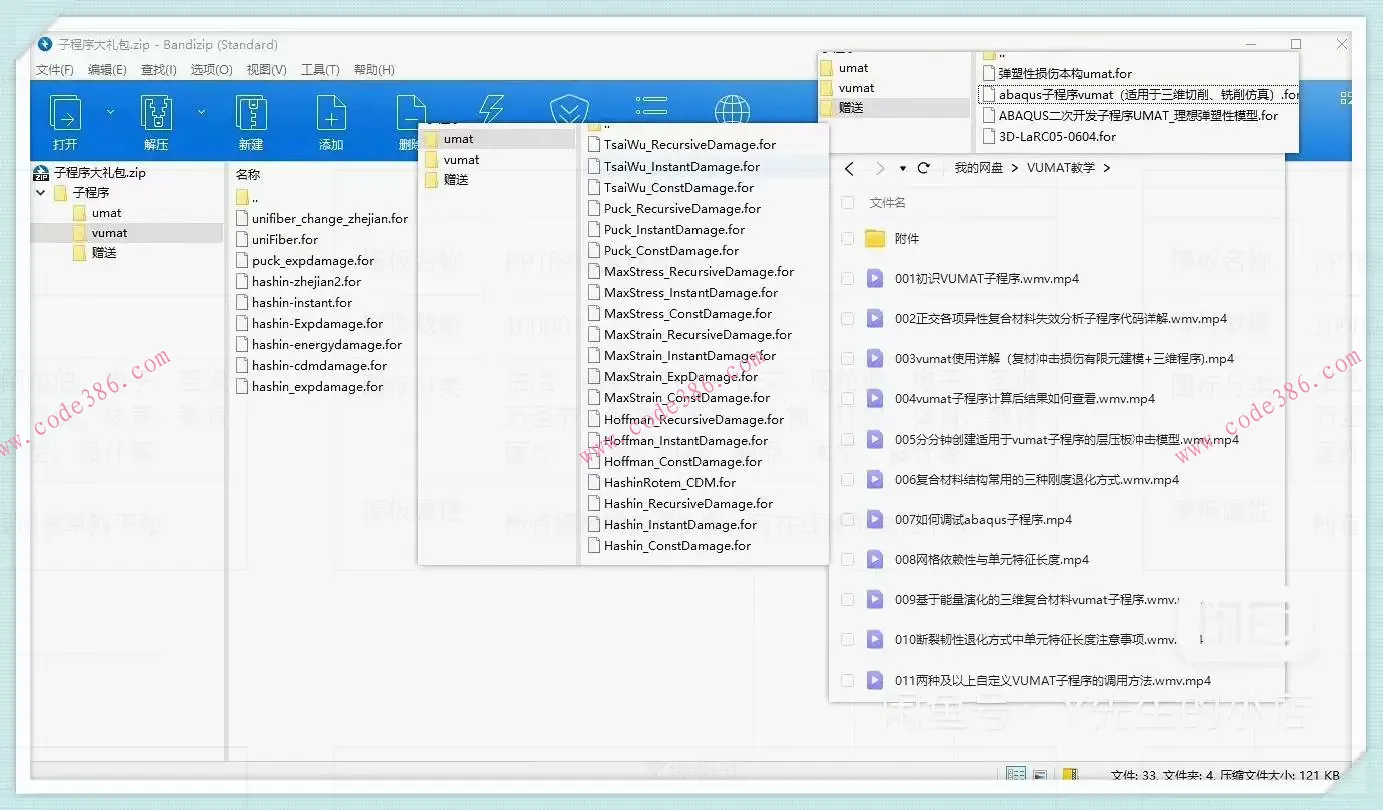Select ABAQUS二次开发子程序UMAT_理想弹塑性模型.for
Viewport: 1383px width, 810px height.
[x=1139, y=116]
